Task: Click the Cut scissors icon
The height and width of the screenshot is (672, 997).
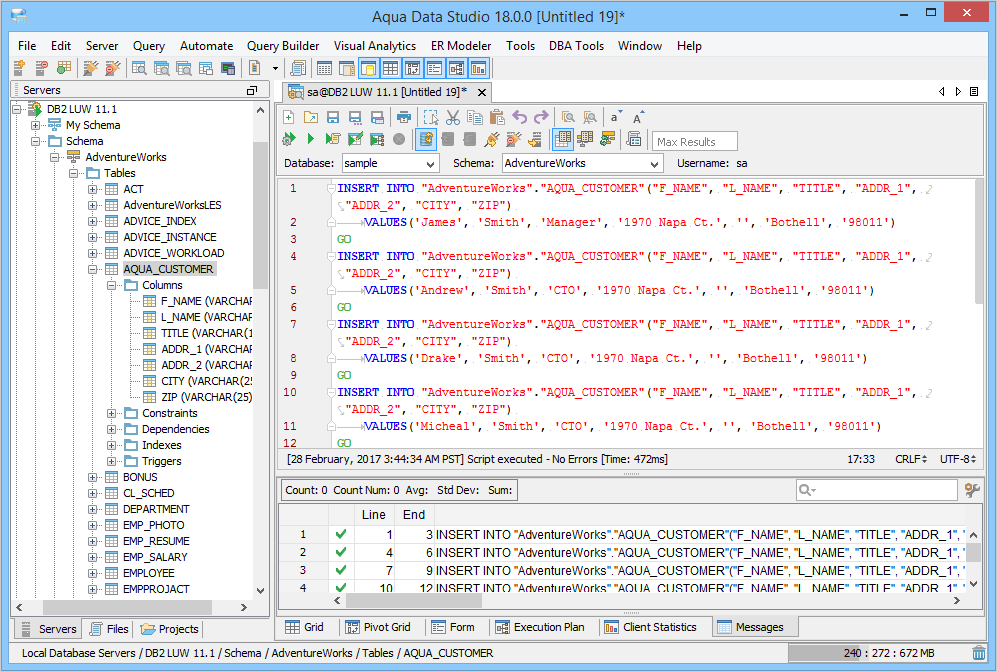Action: (x=453, y=117)
